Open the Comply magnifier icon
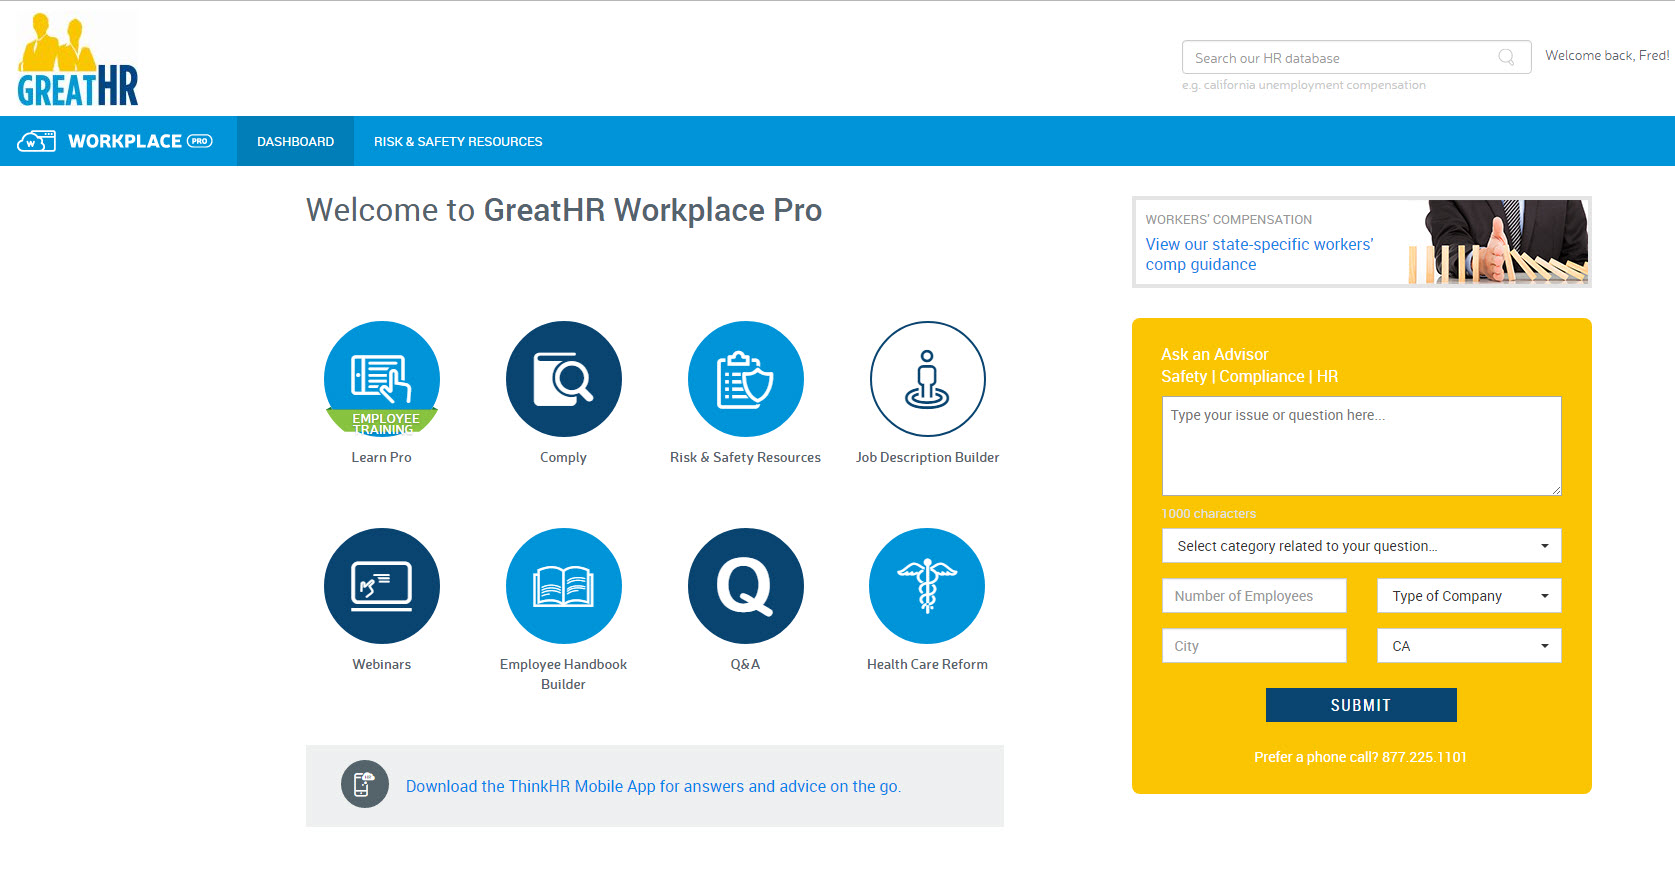The width and height of the screenshot is (1675, 875). (564, 379)
